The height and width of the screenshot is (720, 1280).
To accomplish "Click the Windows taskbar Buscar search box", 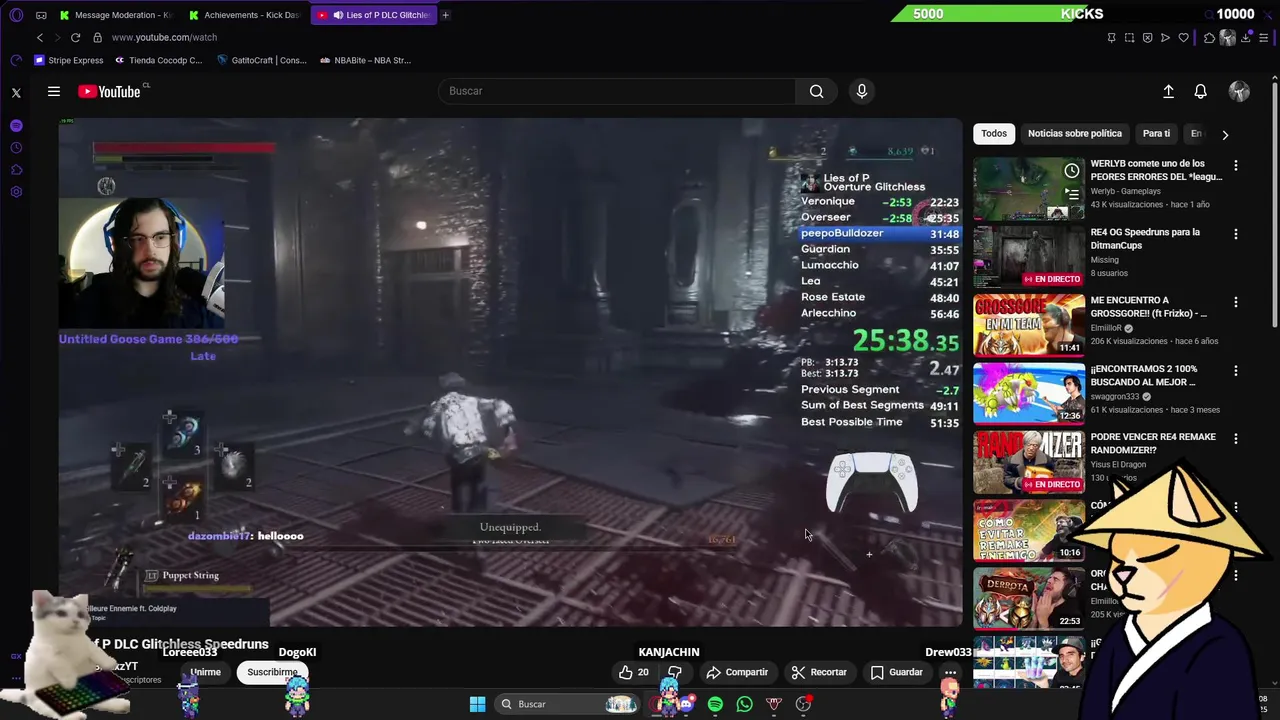I will [x=567, y=704].
